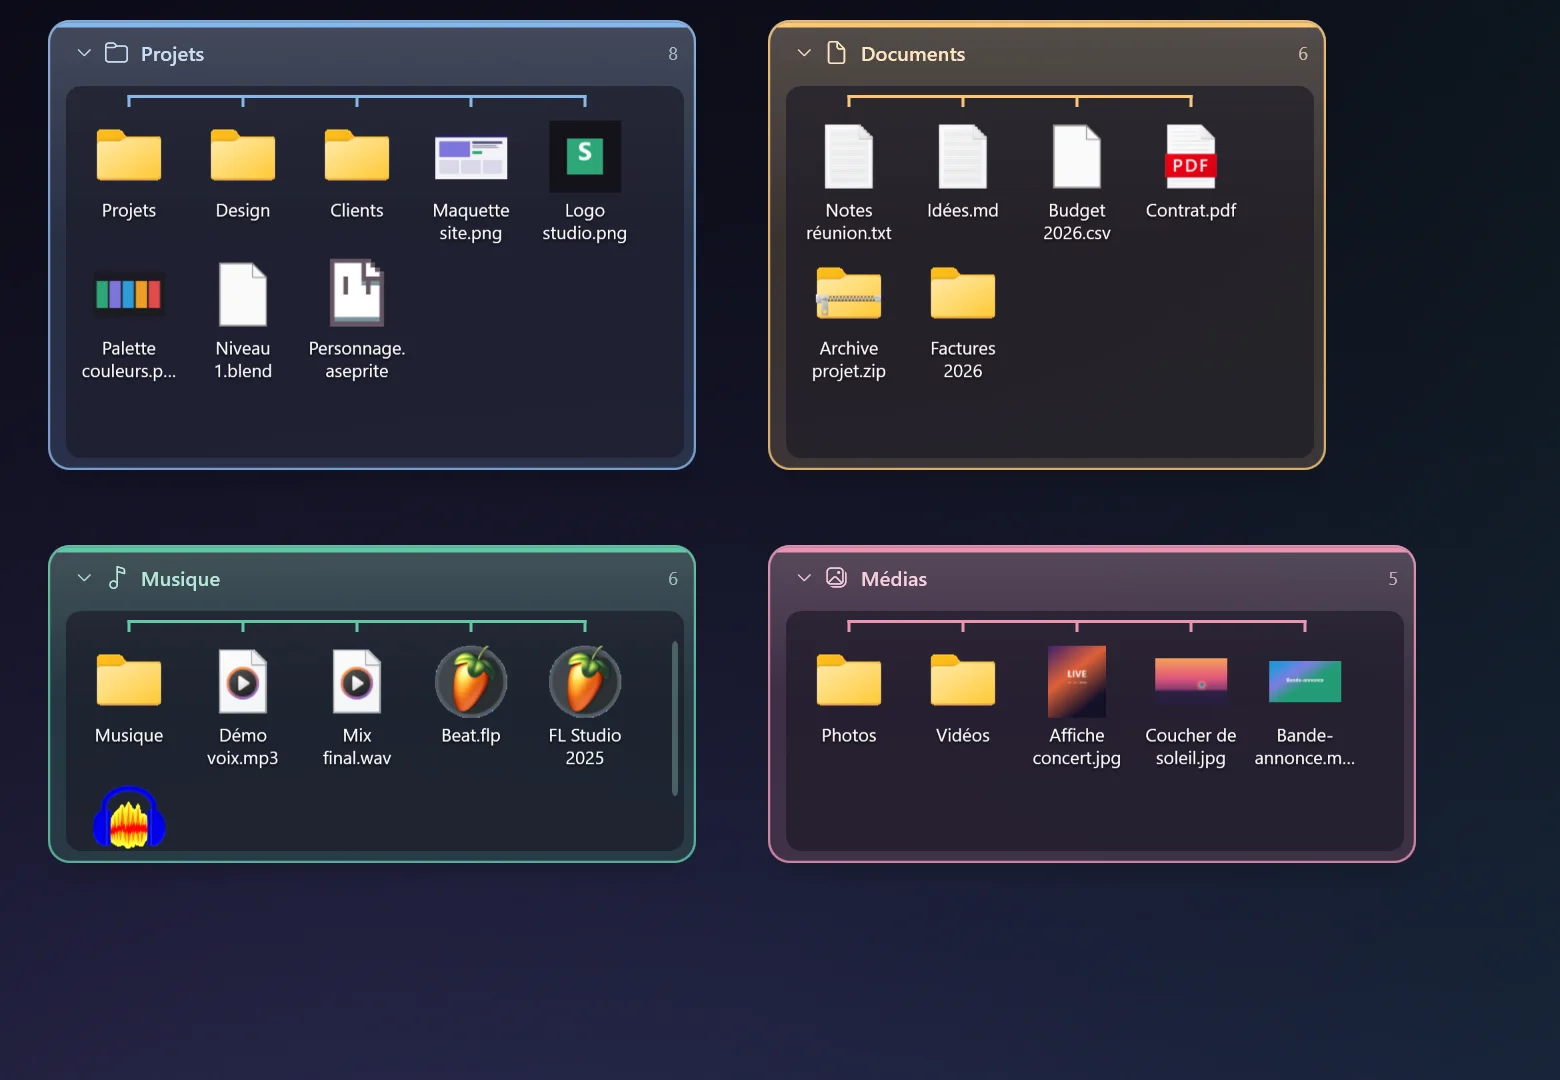Collapse the Musique group chevron
1560x1080 pixels.
tap(84, 578)
